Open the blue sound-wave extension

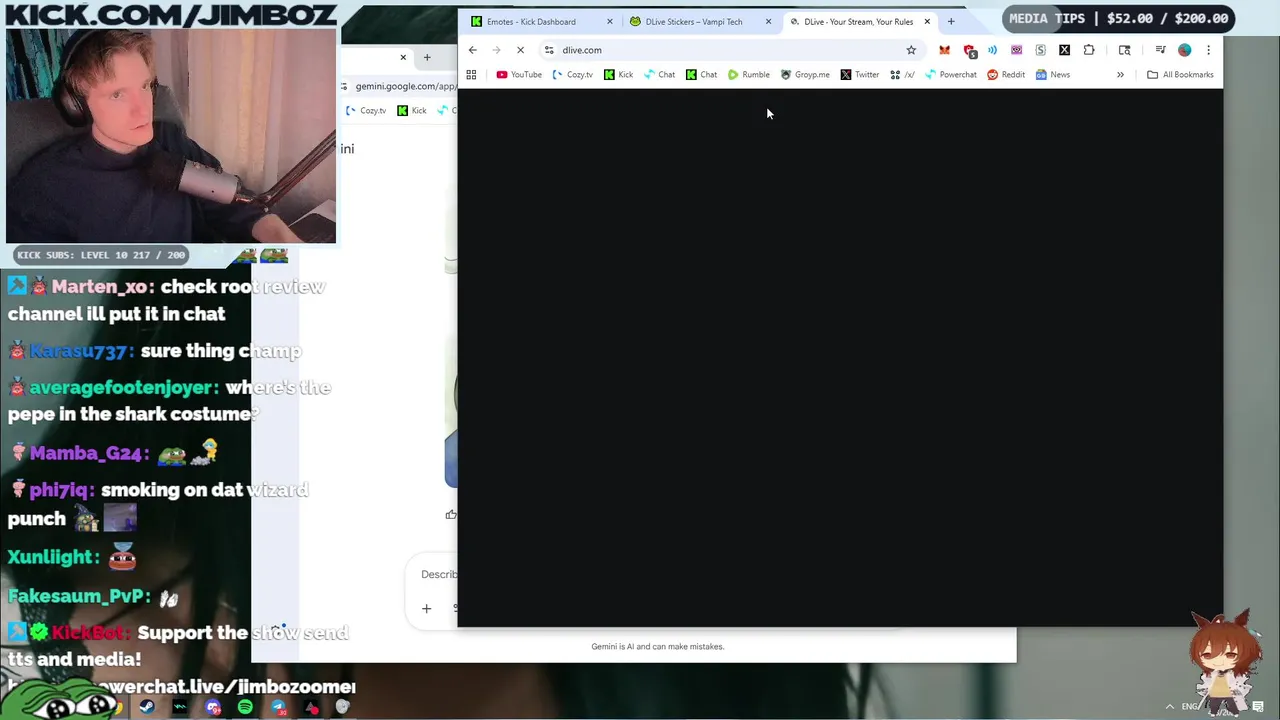992,50
